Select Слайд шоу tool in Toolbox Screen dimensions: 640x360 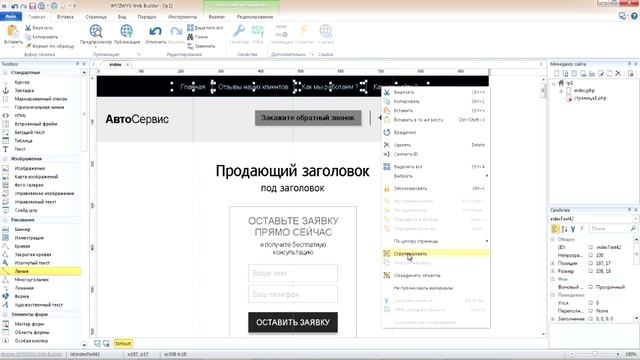pyautogui.click(x=26, y=210)
